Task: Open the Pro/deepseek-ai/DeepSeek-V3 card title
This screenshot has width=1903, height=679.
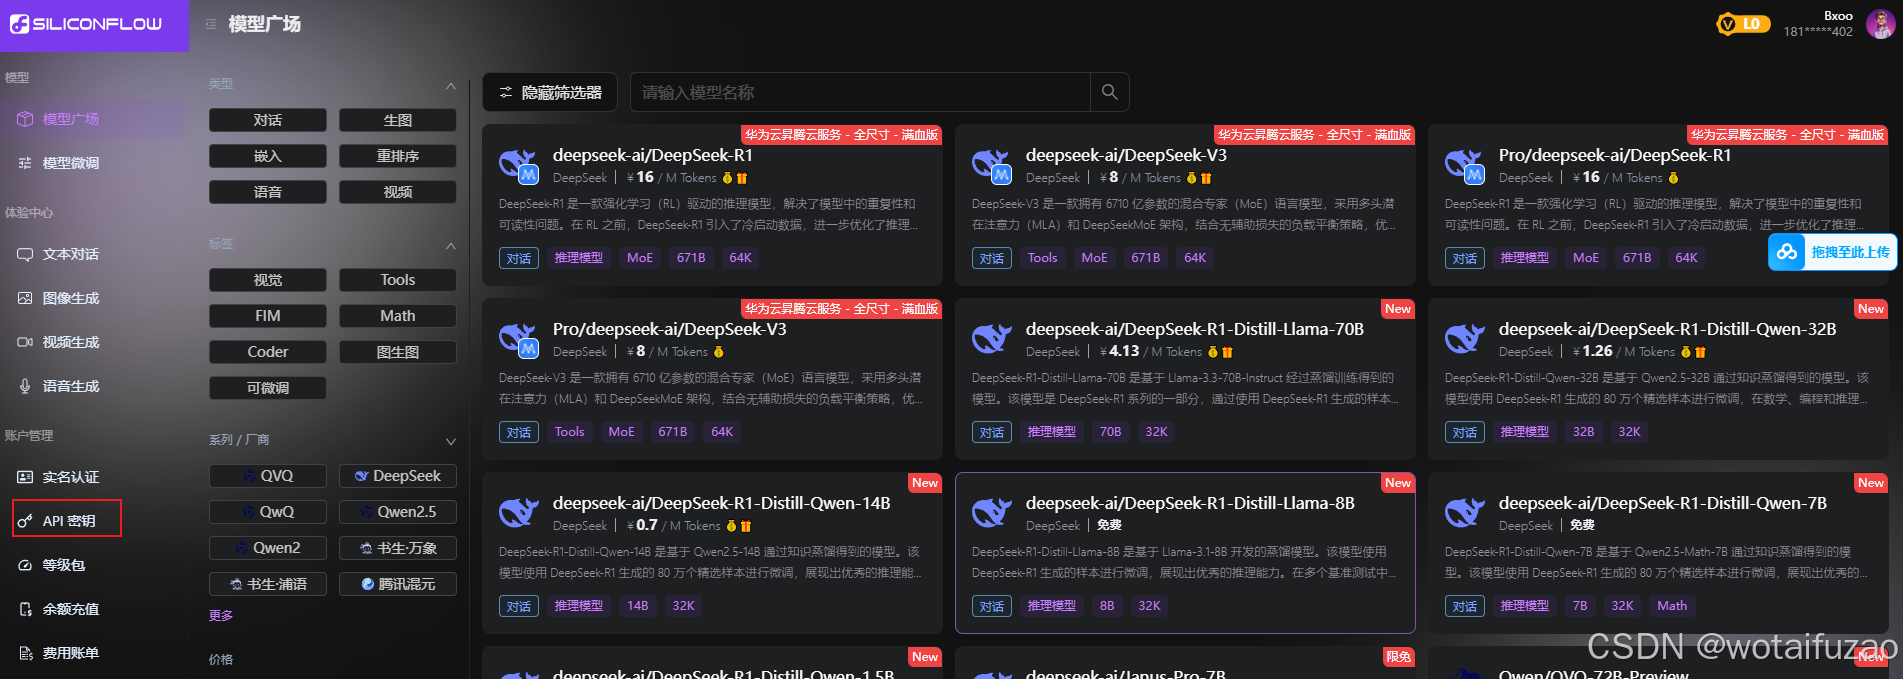Action: [670, 329]
